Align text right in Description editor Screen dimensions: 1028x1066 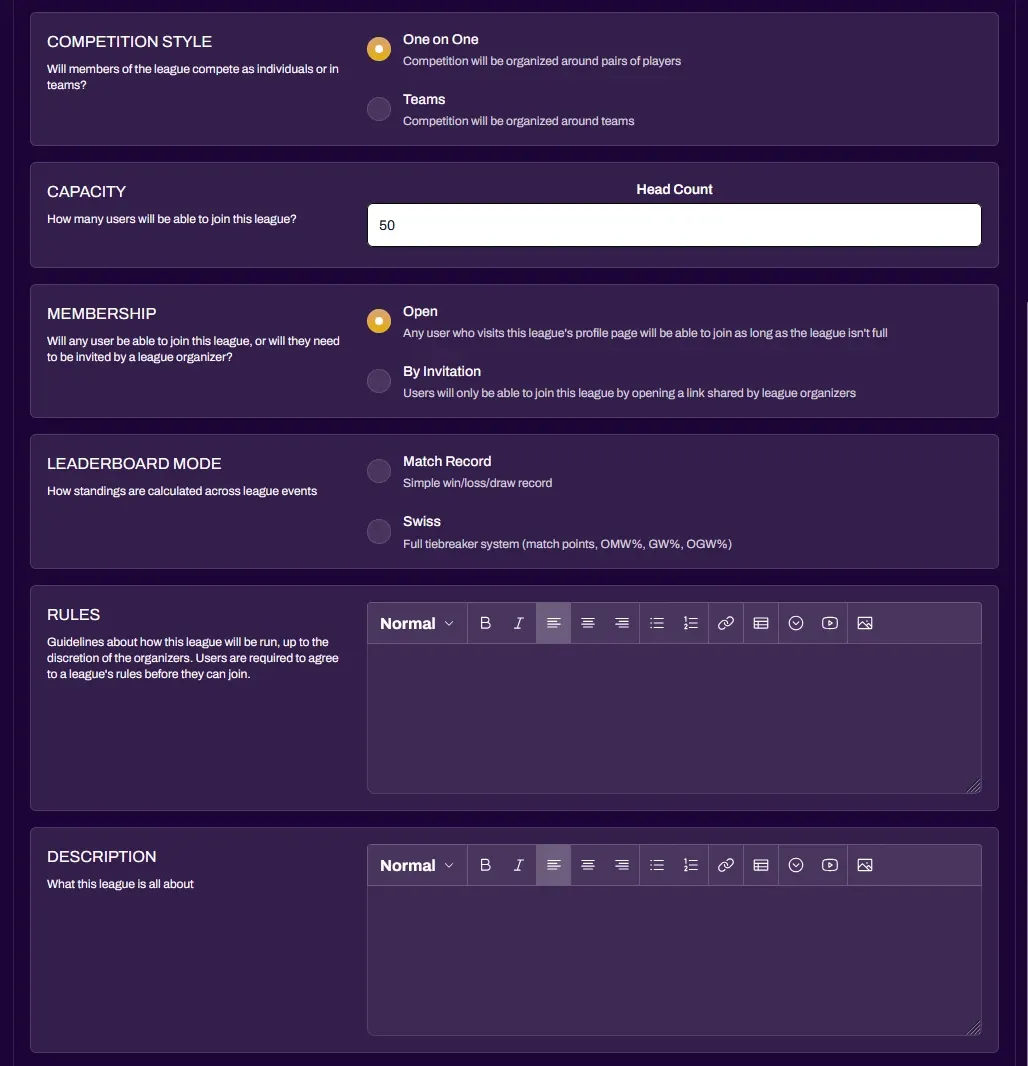click(x=621, y=865)
